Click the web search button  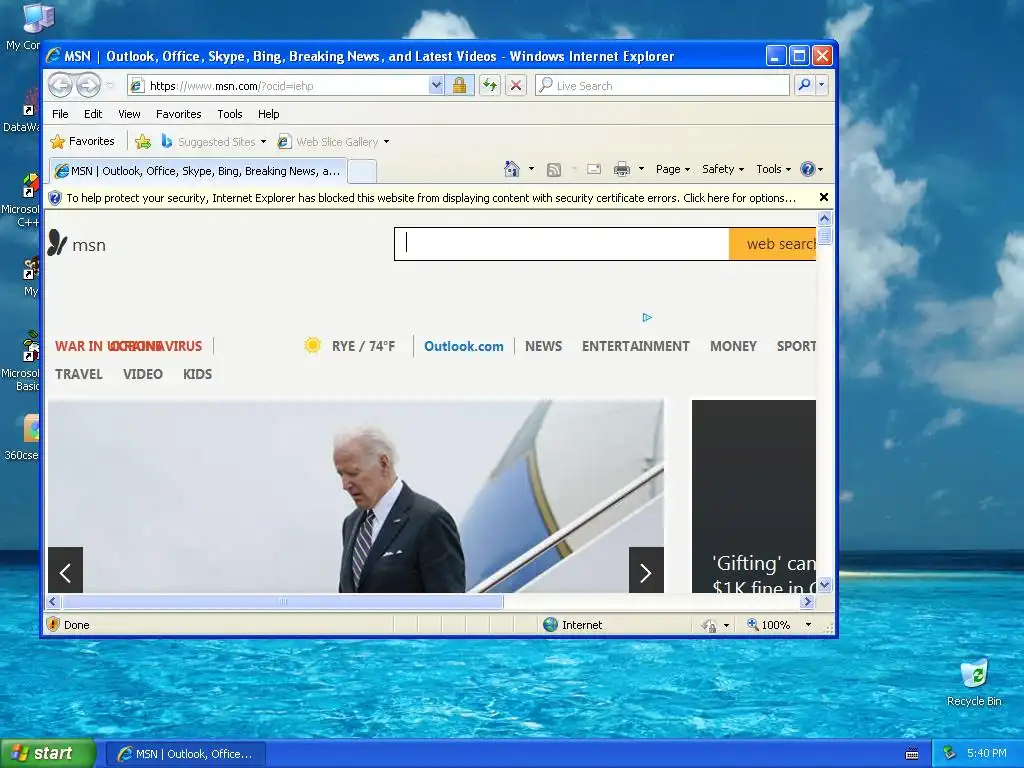pos(773,244)
